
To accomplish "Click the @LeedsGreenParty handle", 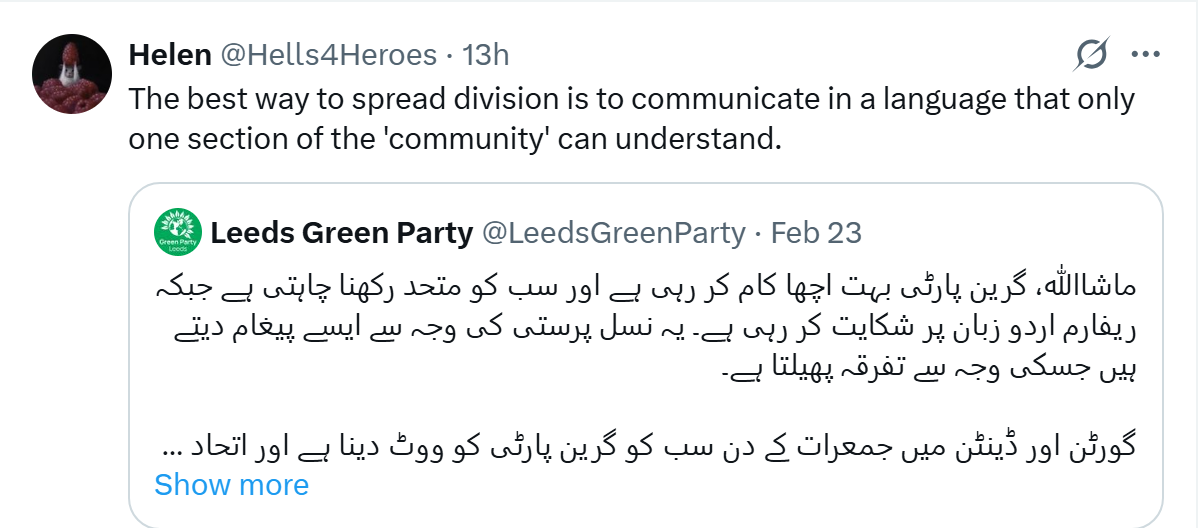I will [613, 233].
